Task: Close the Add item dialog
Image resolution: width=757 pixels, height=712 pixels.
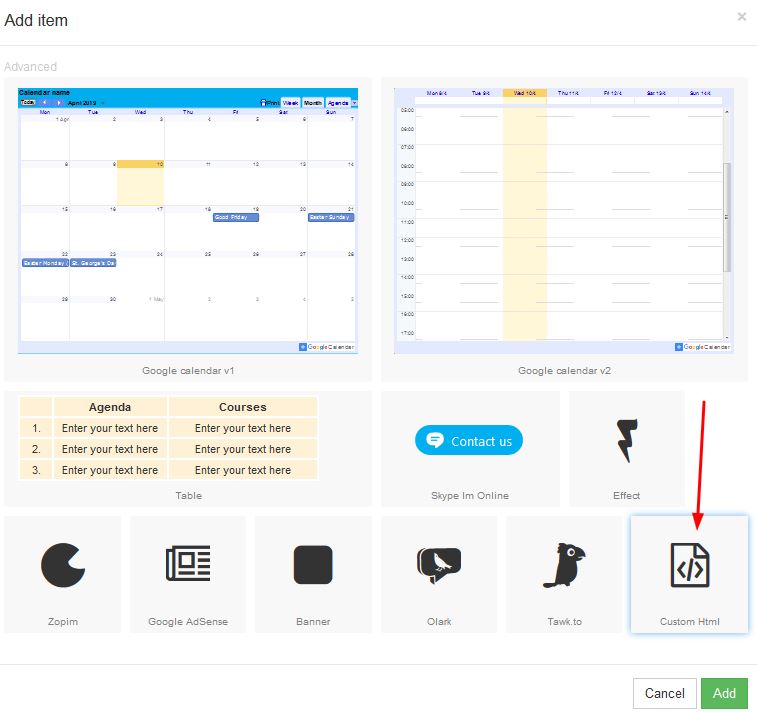Action: pyautogui.click(x=741, y=17)
